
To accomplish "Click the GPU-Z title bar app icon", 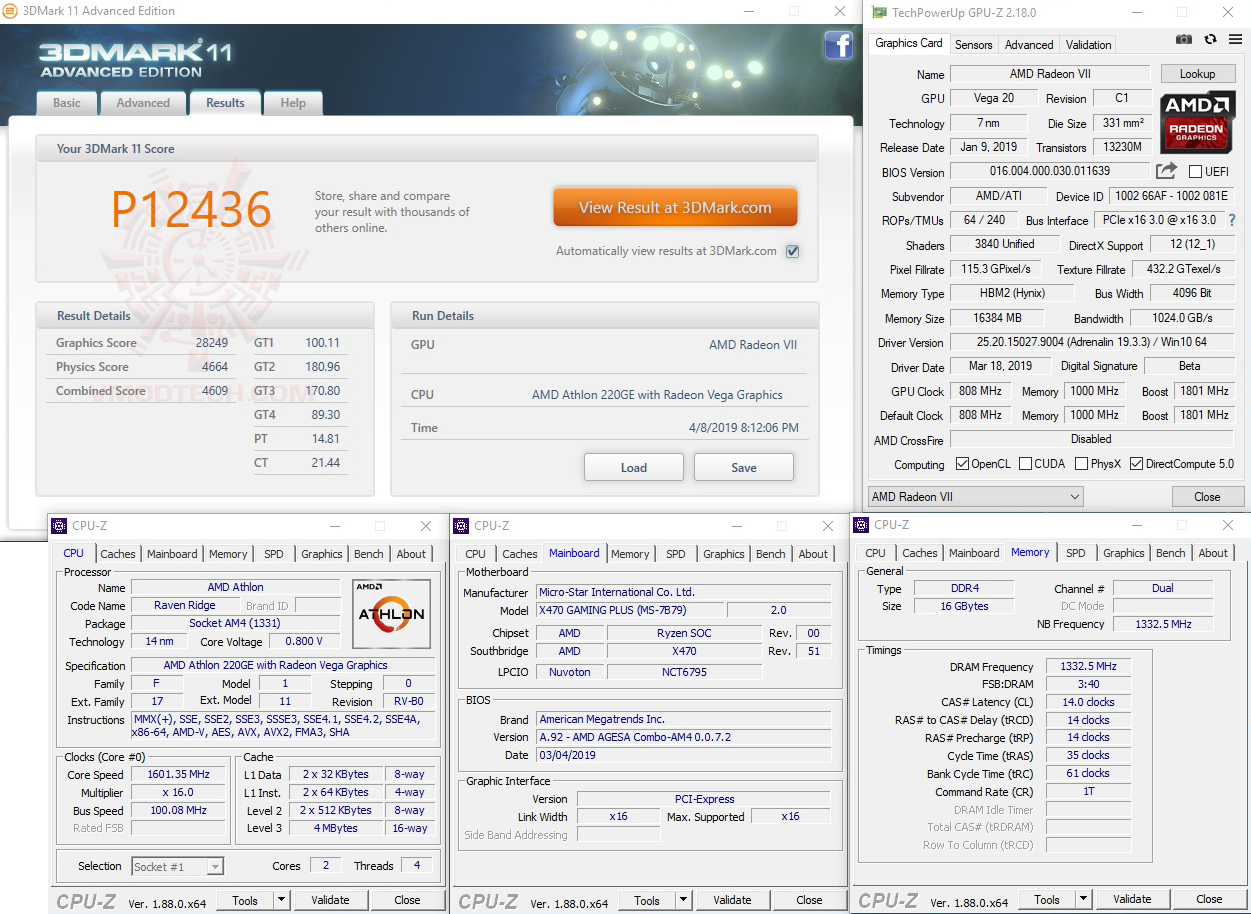I will [x=879, y=12].
